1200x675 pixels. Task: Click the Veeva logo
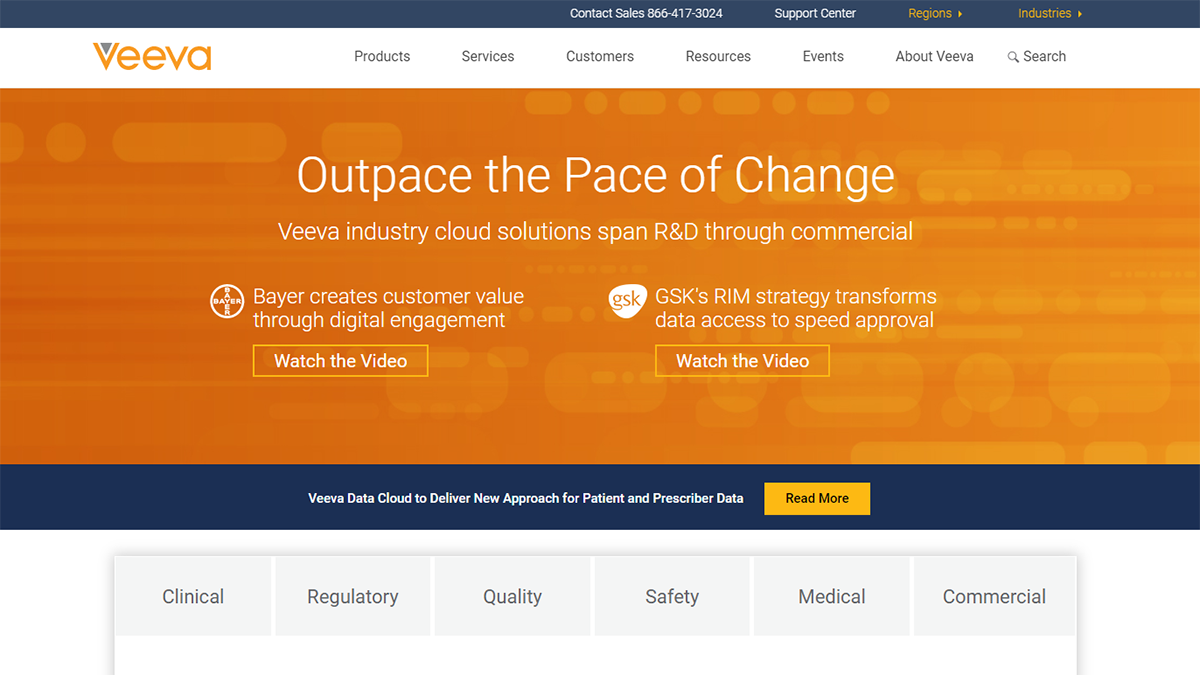point(152,57)
